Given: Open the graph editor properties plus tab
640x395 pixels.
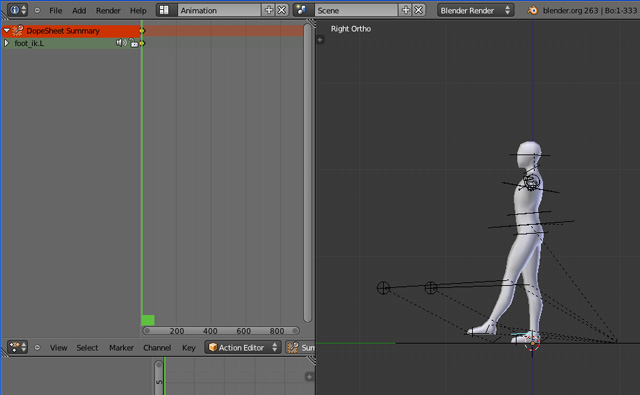Looking at the screenshot, I should click(x=309, y=377).
